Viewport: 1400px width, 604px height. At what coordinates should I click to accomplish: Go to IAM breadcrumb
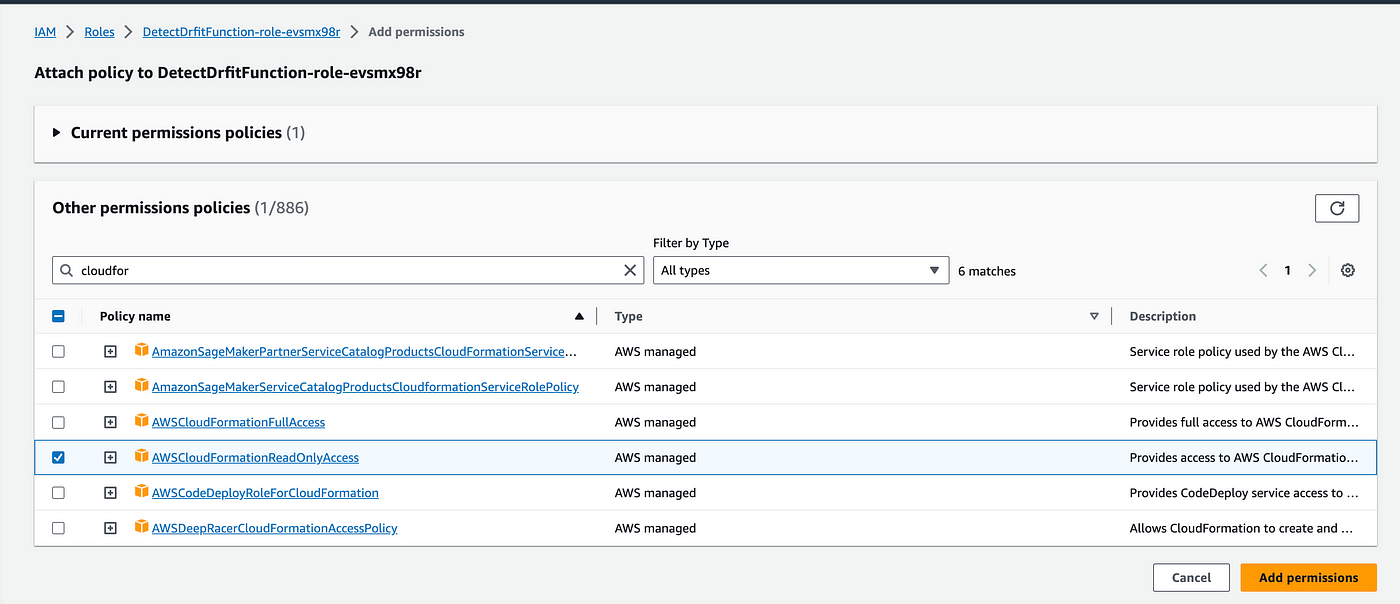45,32
